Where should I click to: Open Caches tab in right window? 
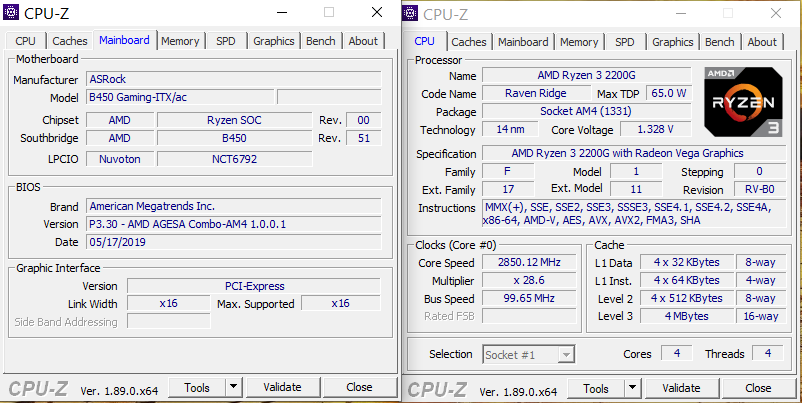[469, 42]
